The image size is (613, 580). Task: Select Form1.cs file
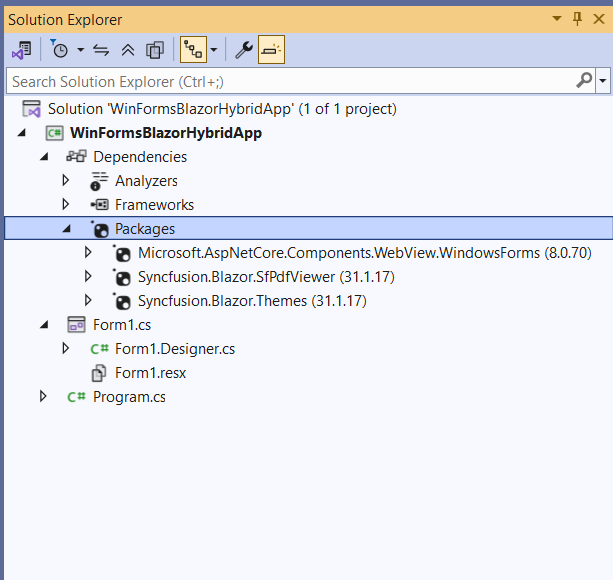tap(122, 325)
